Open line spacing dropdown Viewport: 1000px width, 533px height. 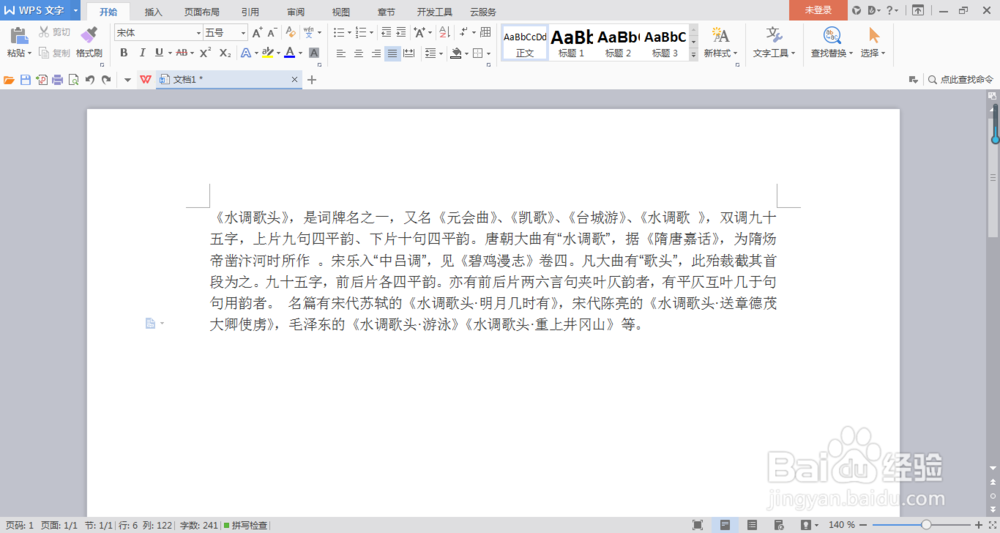[434, 54]
